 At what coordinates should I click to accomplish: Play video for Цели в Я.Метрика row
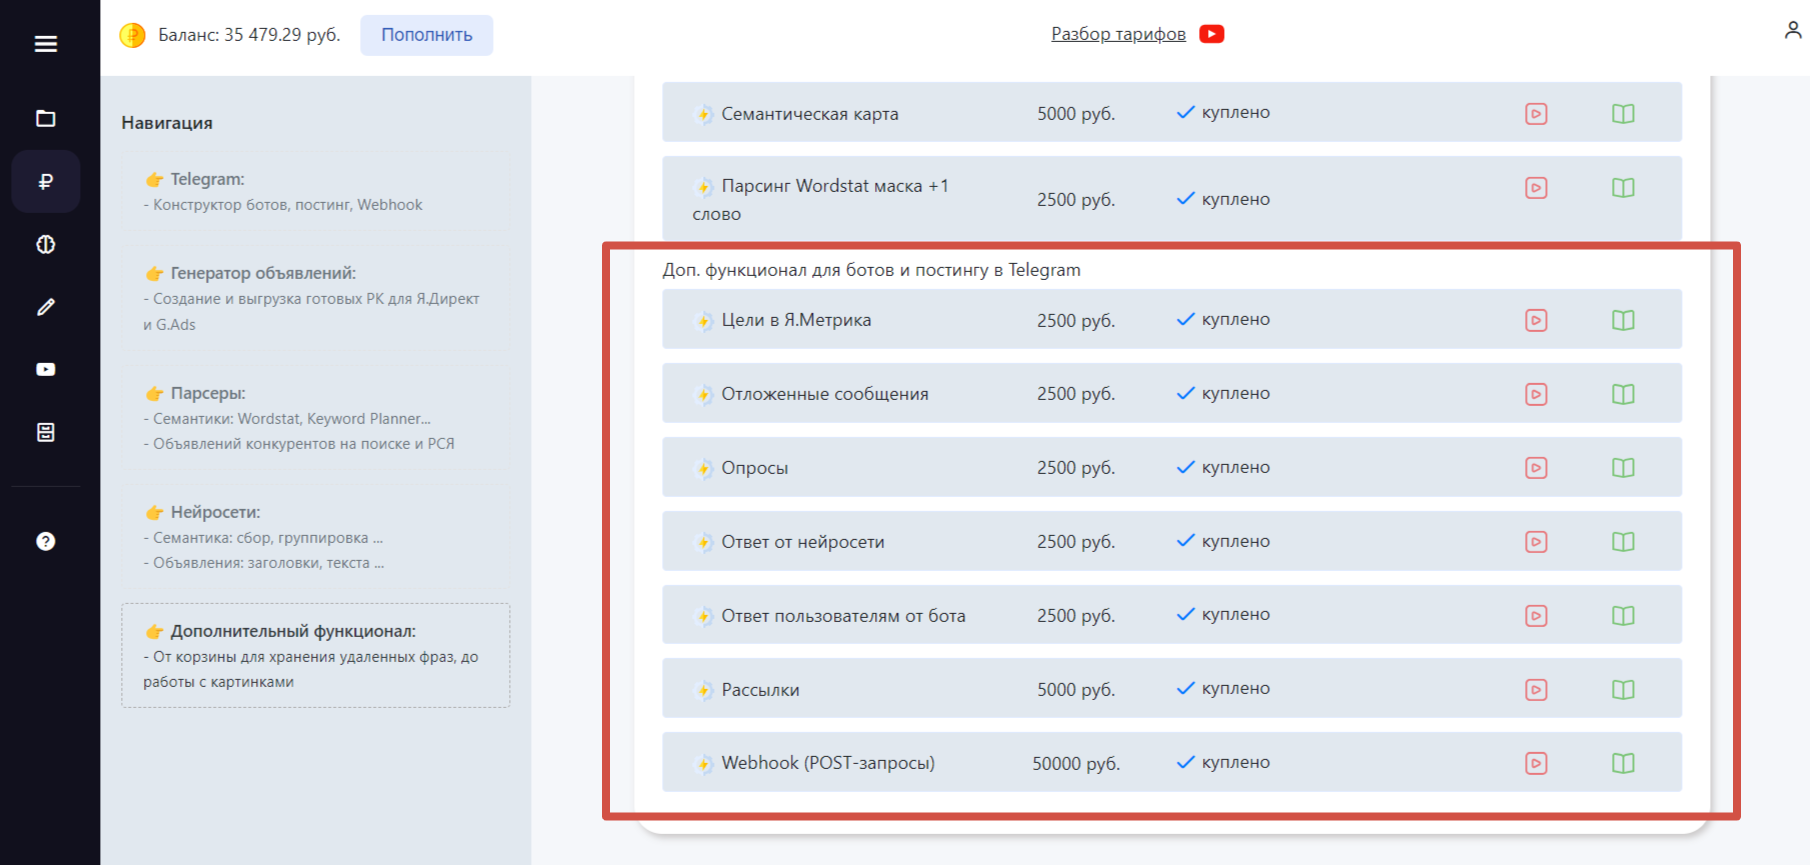tap(1536, 320)
